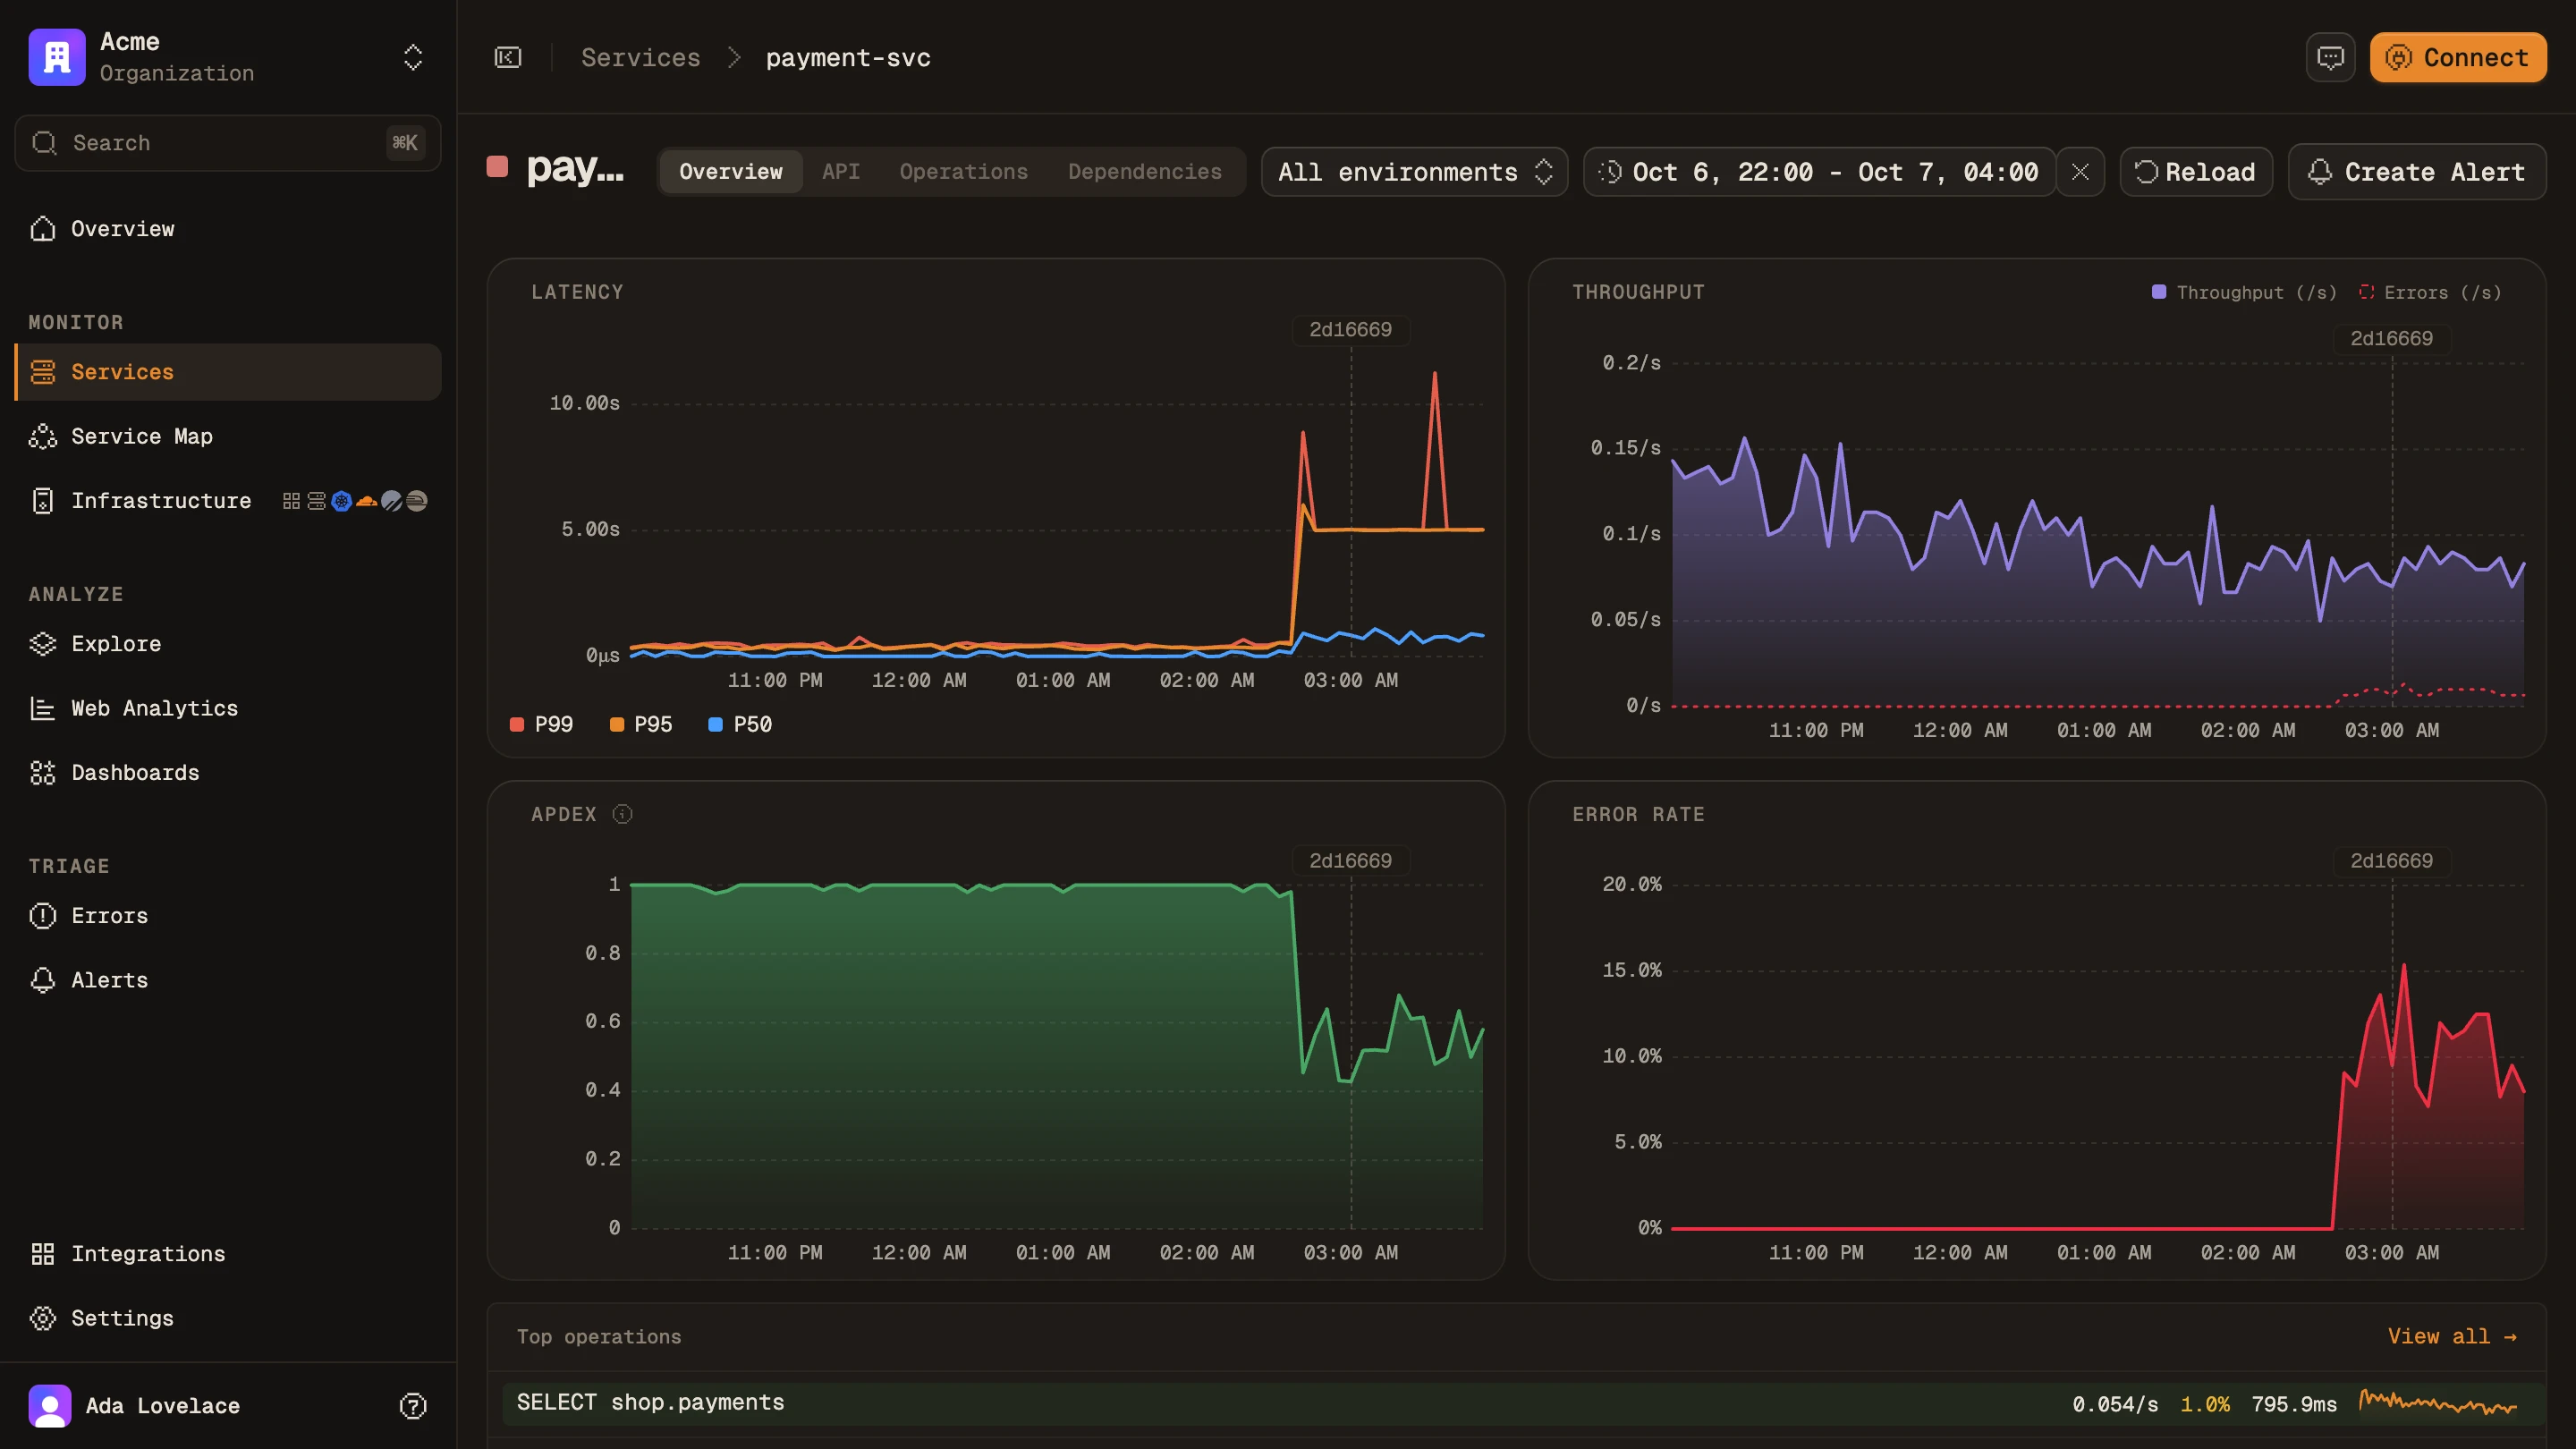Click the clock icon in time range picker
Image resolution: width=2576 pixels, height=1449 pixels.
click(1609, 172)
